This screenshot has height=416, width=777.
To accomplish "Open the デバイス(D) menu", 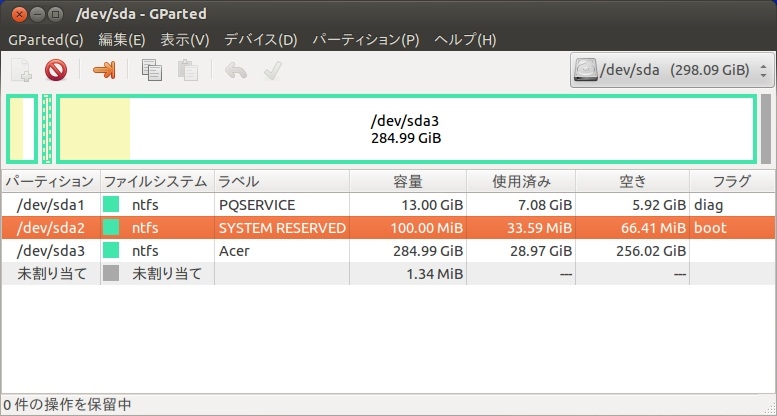I will [x=261, y=40].
